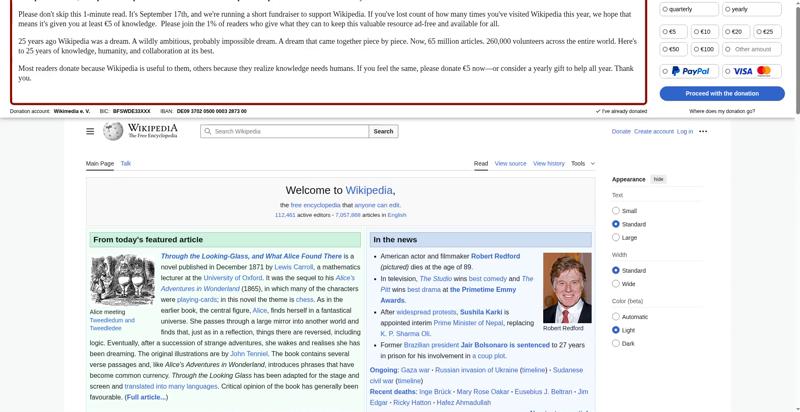
Task: Choose the €10 donation amount
Action: 705,32
